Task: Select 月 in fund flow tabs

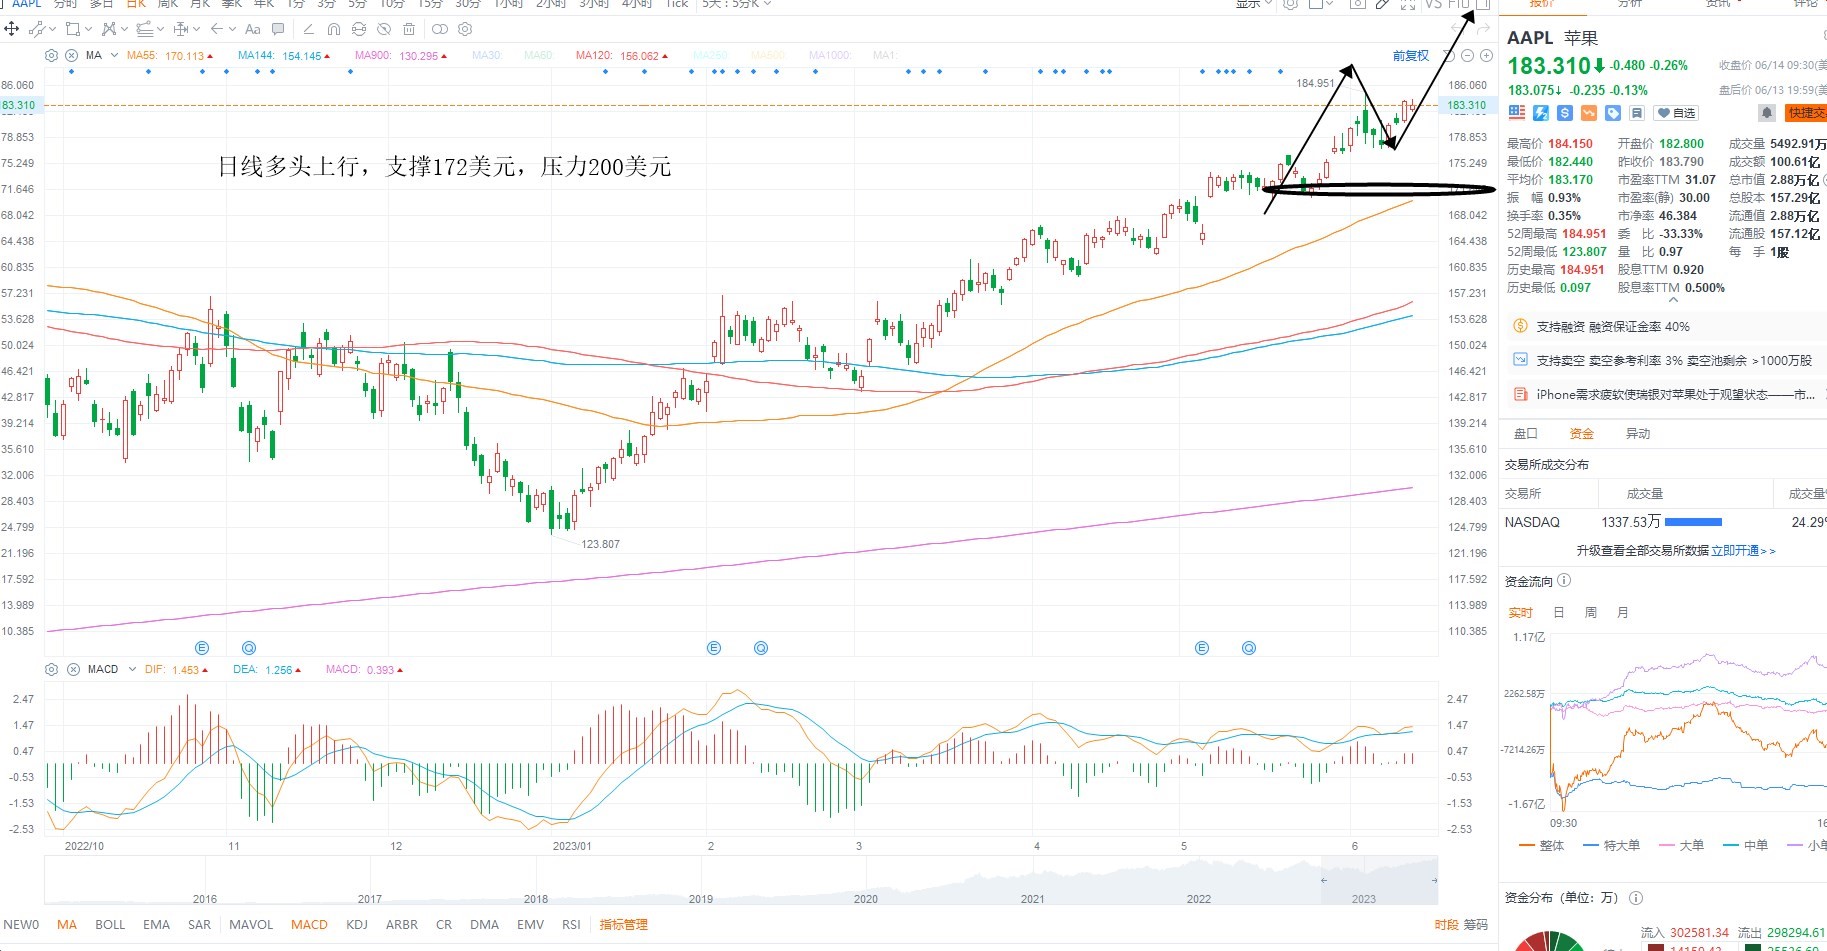Action: (x=1622, y=613)
